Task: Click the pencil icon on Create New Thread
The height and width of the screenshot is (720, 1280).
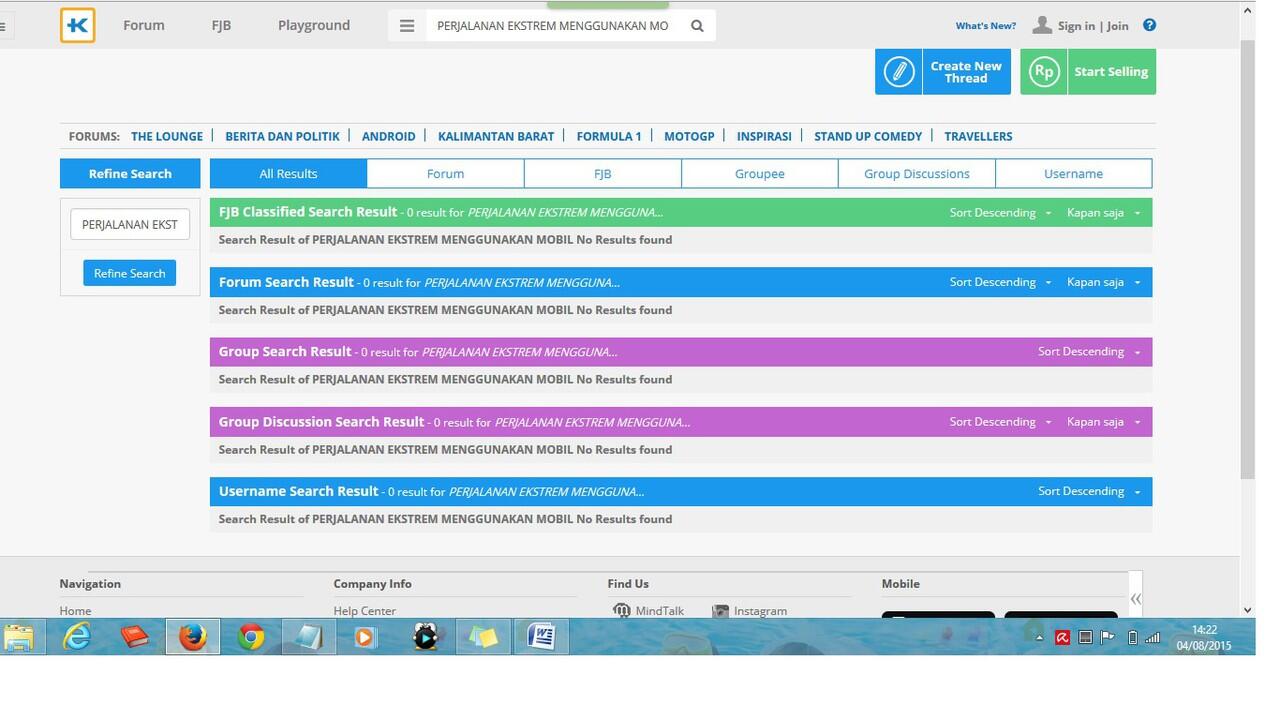Action: [x=898, y=72]
